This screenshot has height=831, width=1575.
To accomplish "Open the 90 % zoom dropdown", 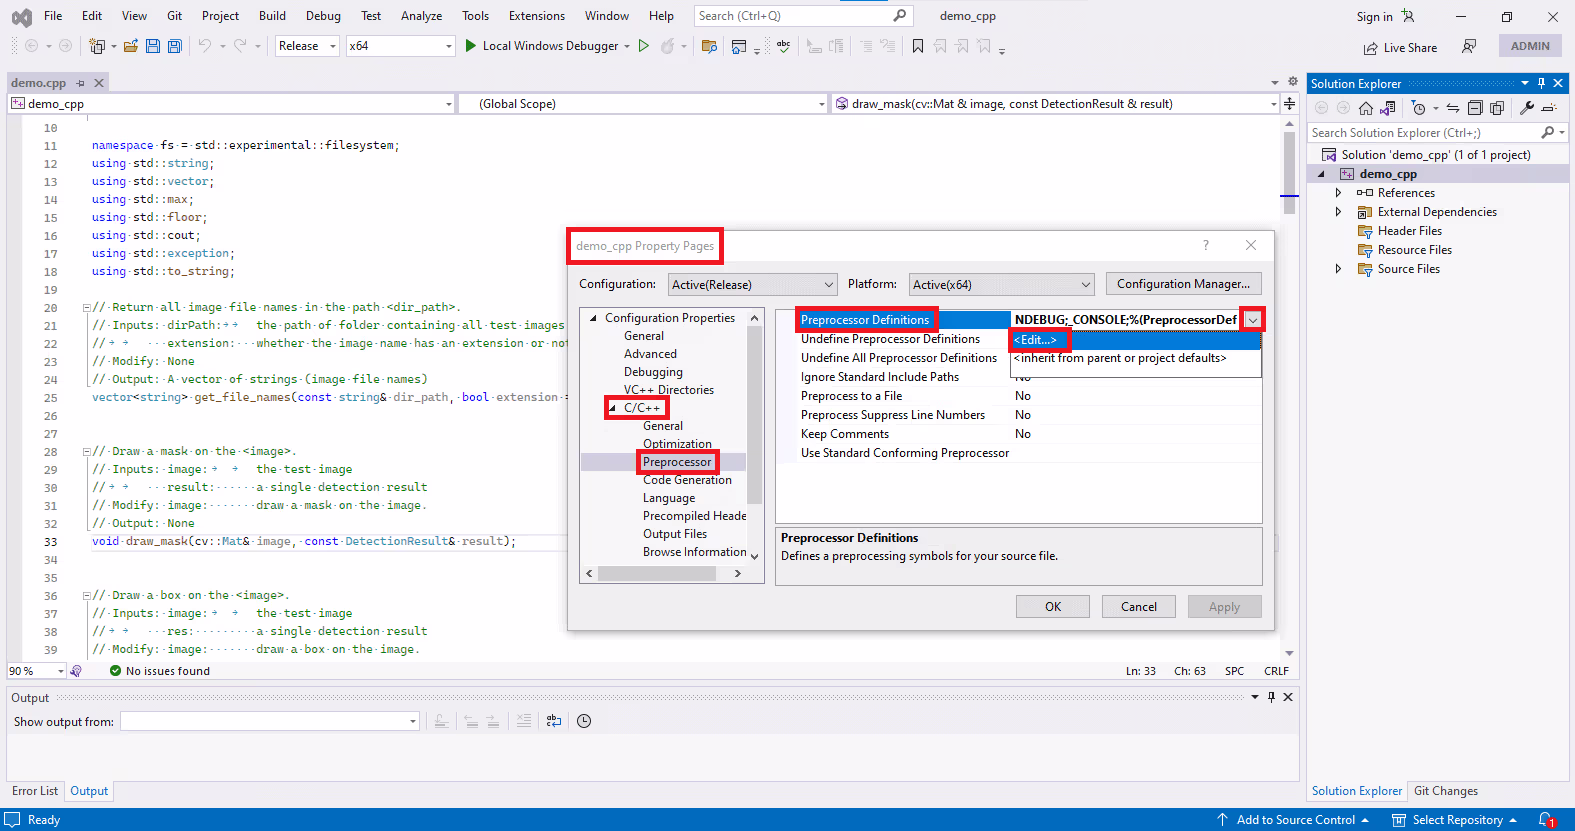I will (61, 671).
